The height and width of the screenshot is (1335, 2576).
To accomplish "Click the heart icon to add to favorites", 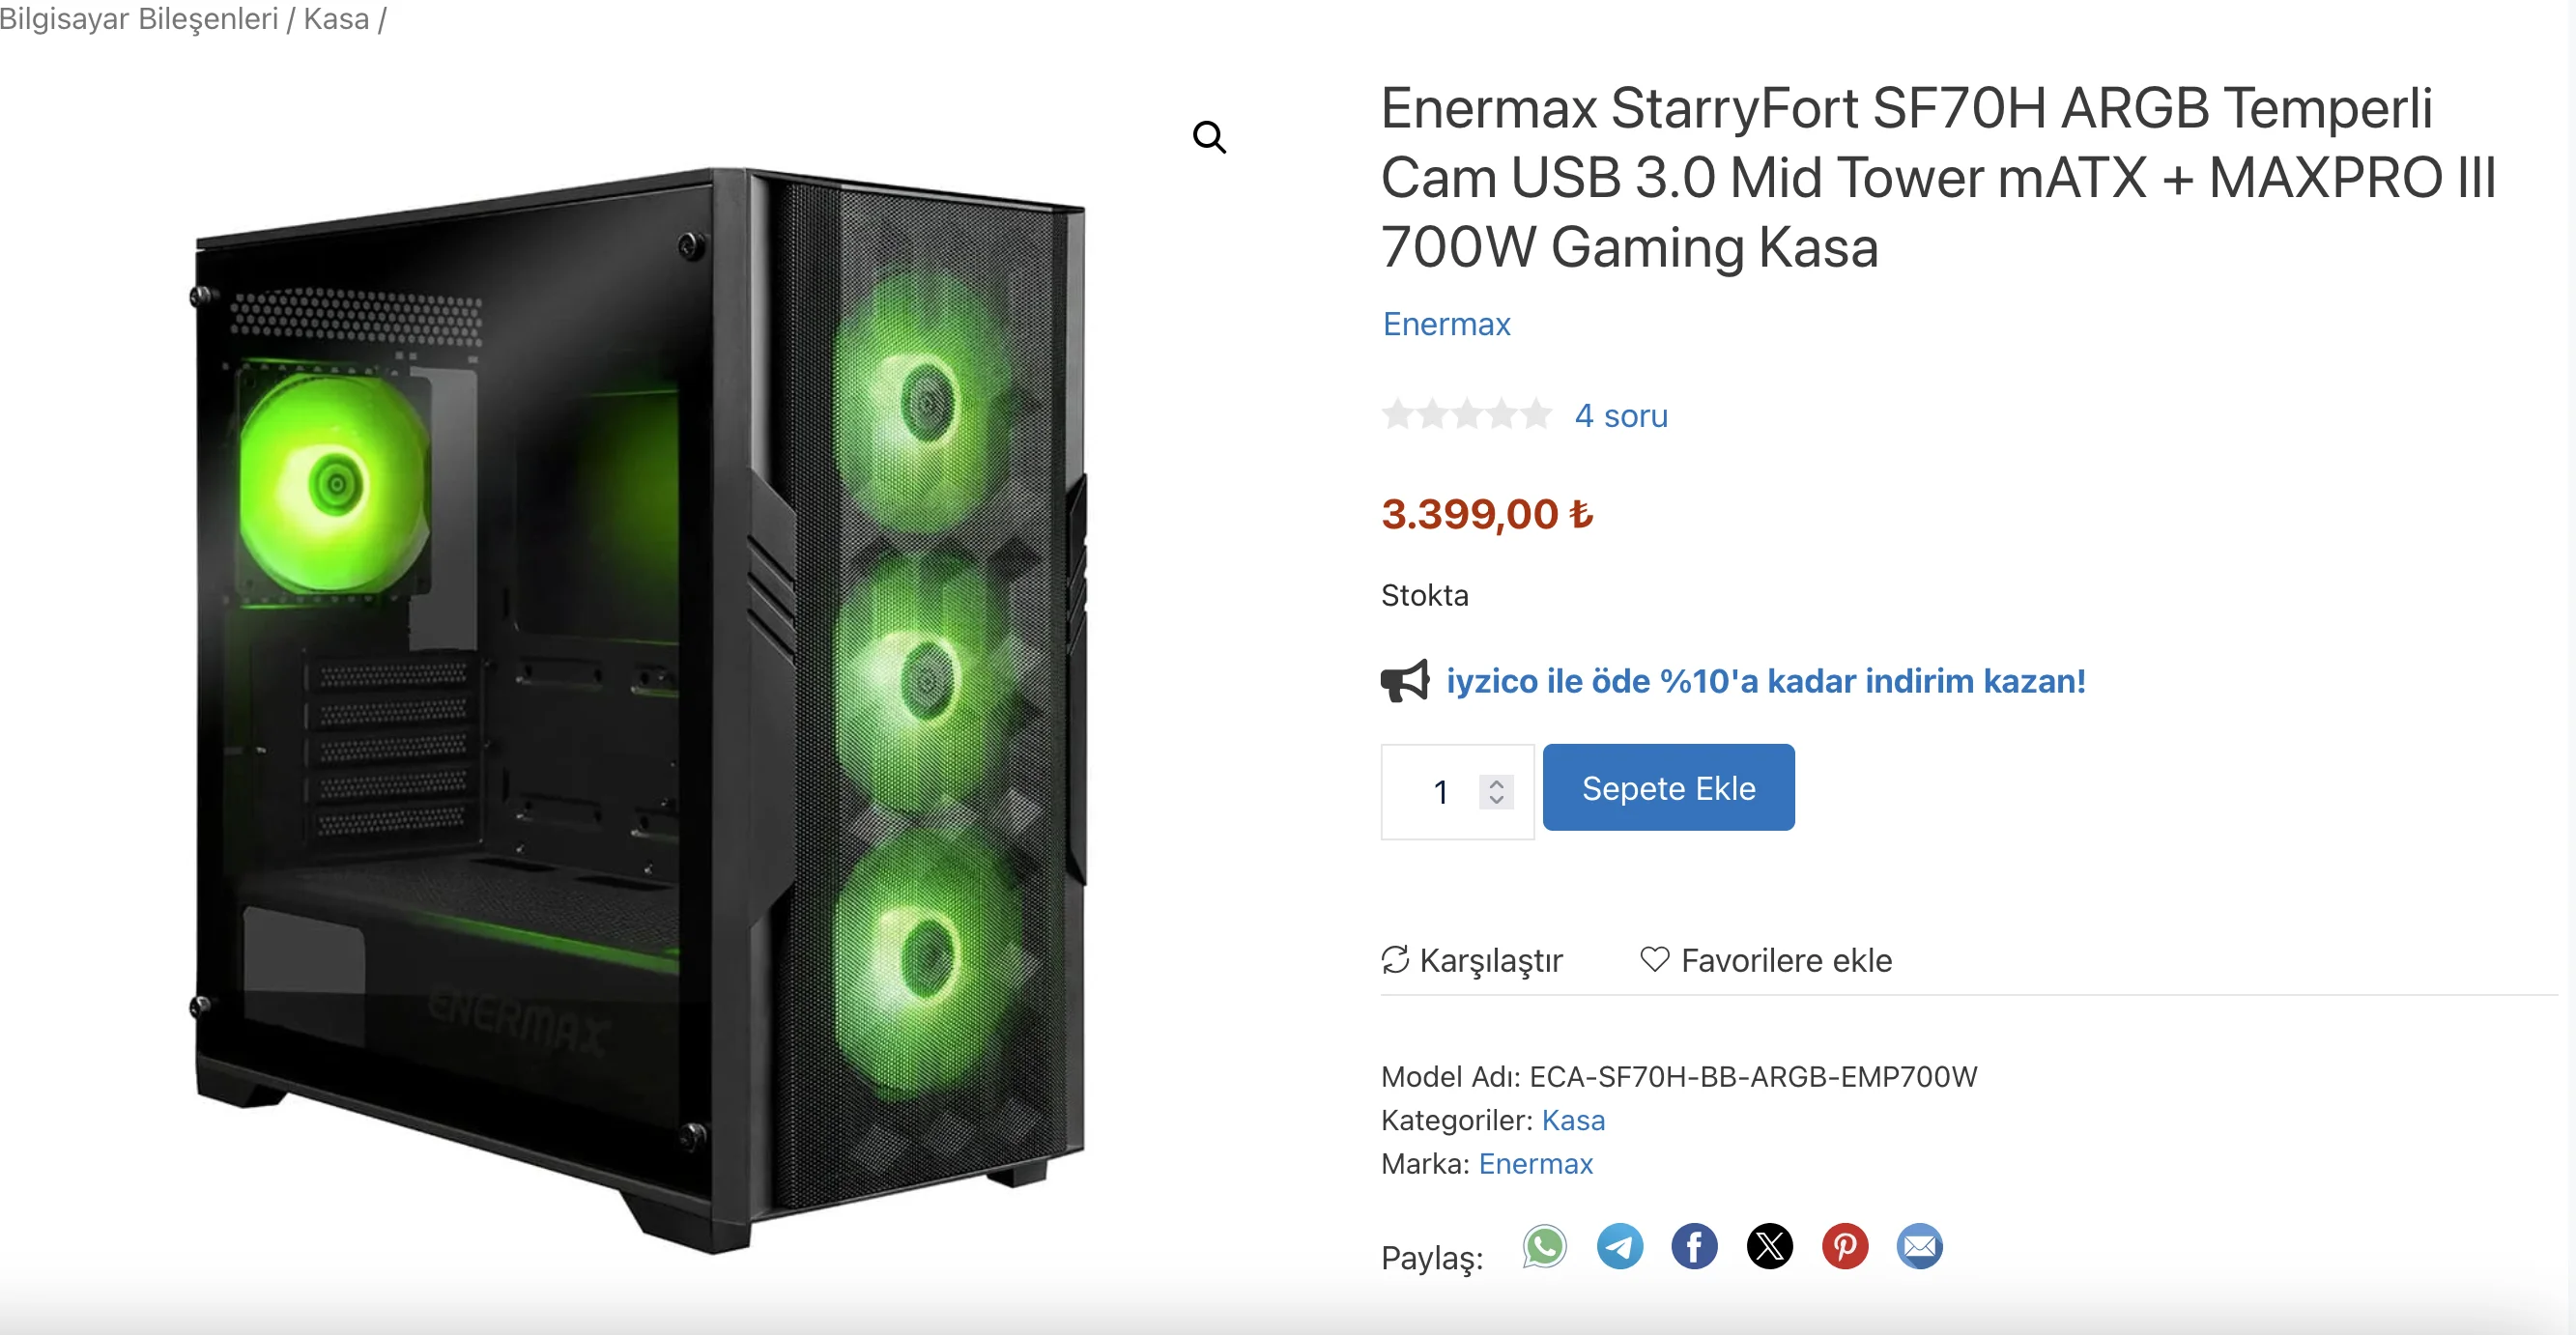I will point(1655,959).
